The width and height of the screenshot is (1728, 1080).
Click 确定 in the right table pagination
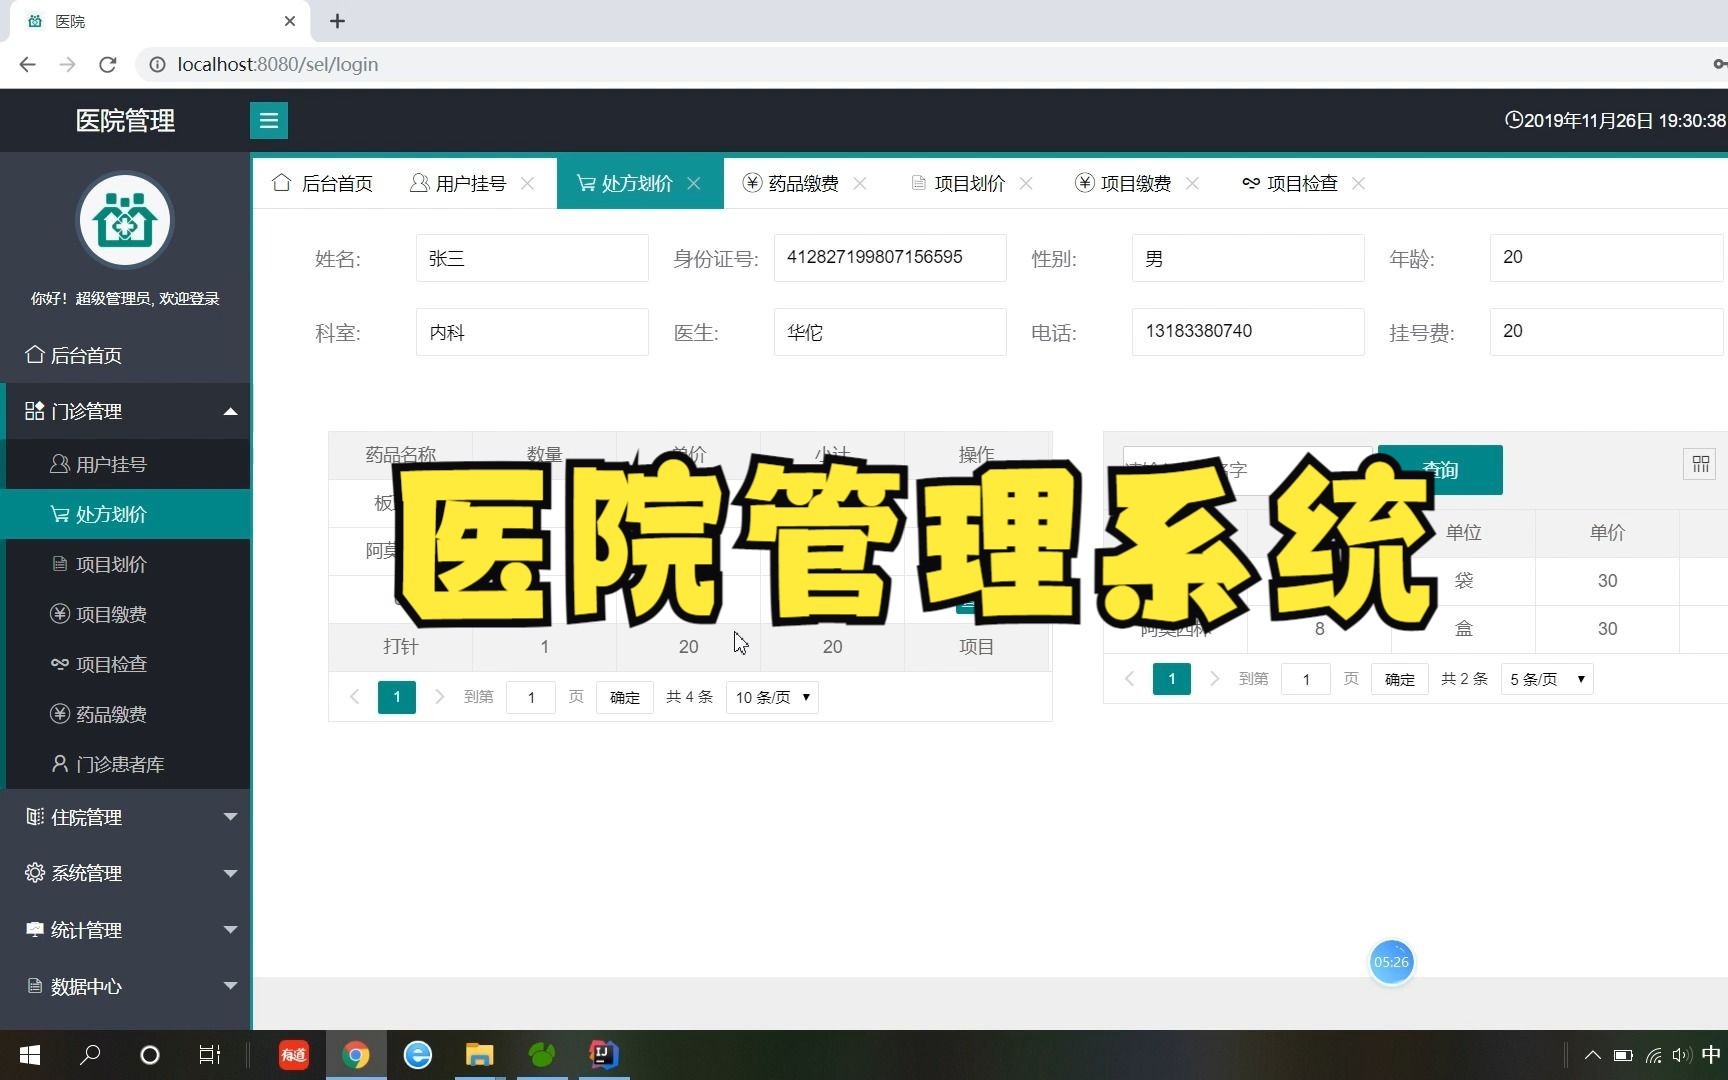(x=1400, y=679)
